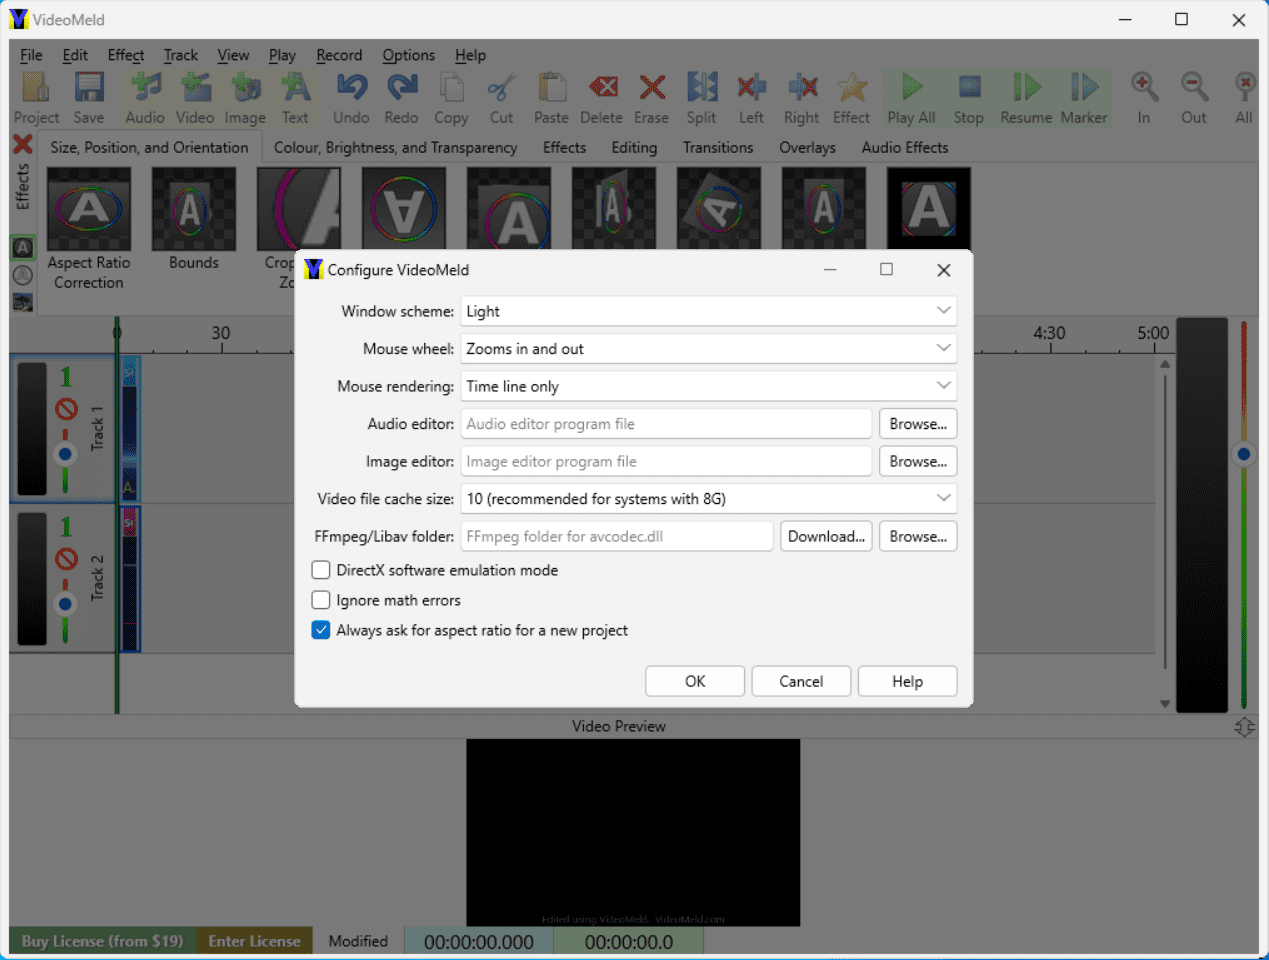Click the timeline vertical scrollbar down arrow

tap(1165, 704)
